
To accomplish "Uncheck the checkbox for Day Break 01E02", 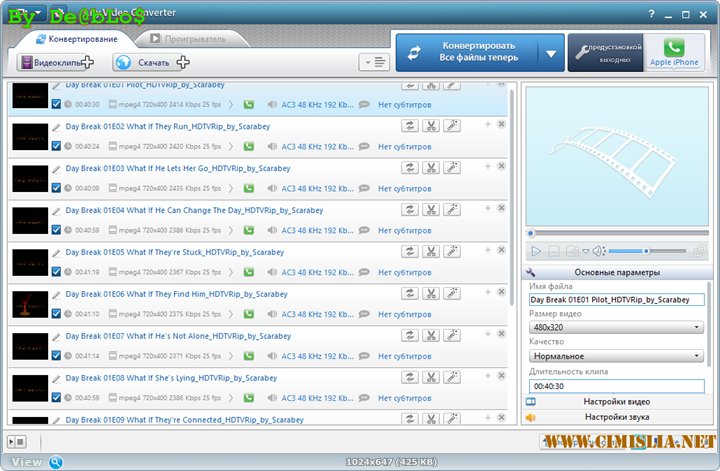I will click(56, 146).
